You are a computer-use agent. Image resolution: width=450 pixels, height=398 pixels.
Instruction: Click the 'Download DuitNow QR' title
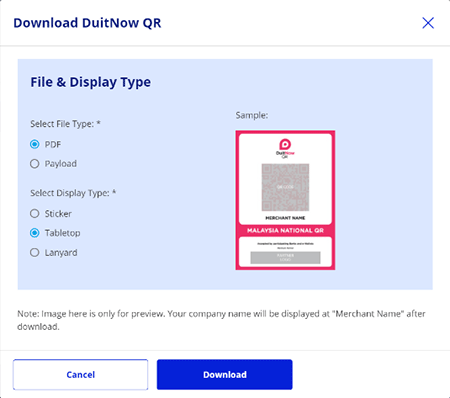tap(87, 23)
